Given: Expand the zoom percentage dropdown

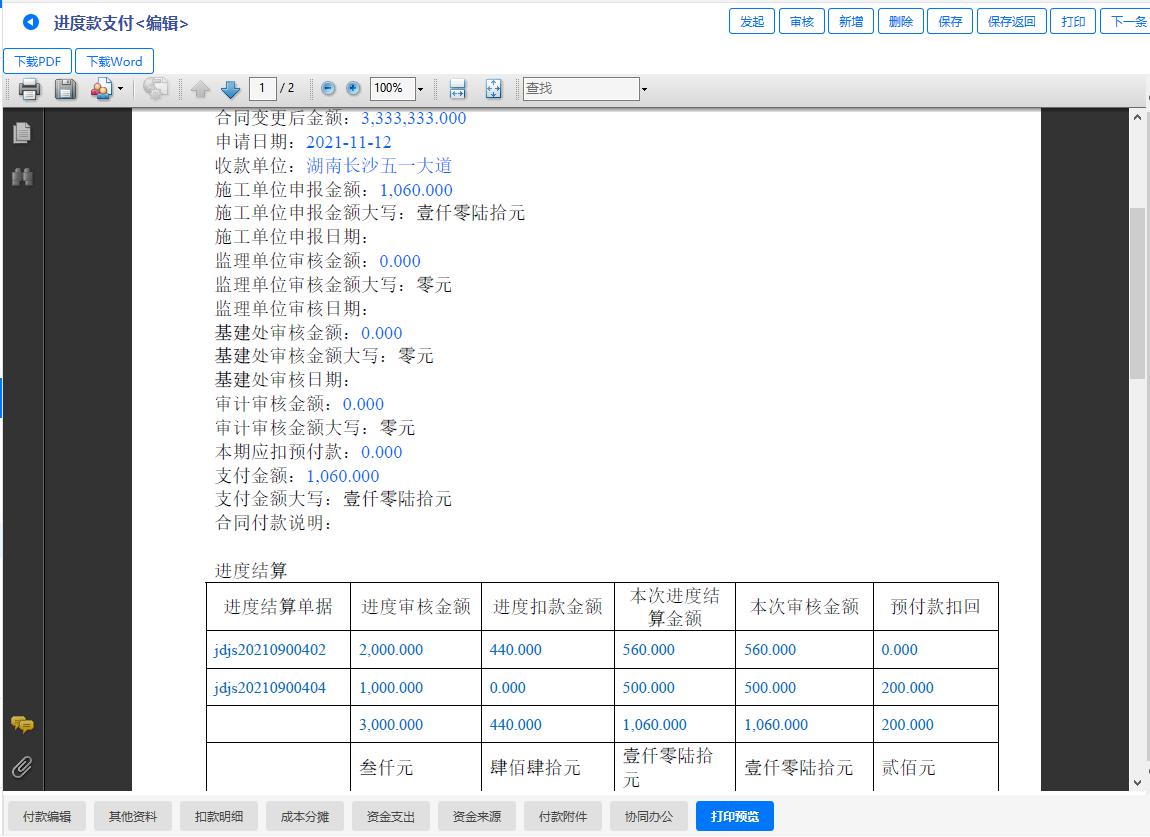Looking at the screenshot, I should pos(421,89).
